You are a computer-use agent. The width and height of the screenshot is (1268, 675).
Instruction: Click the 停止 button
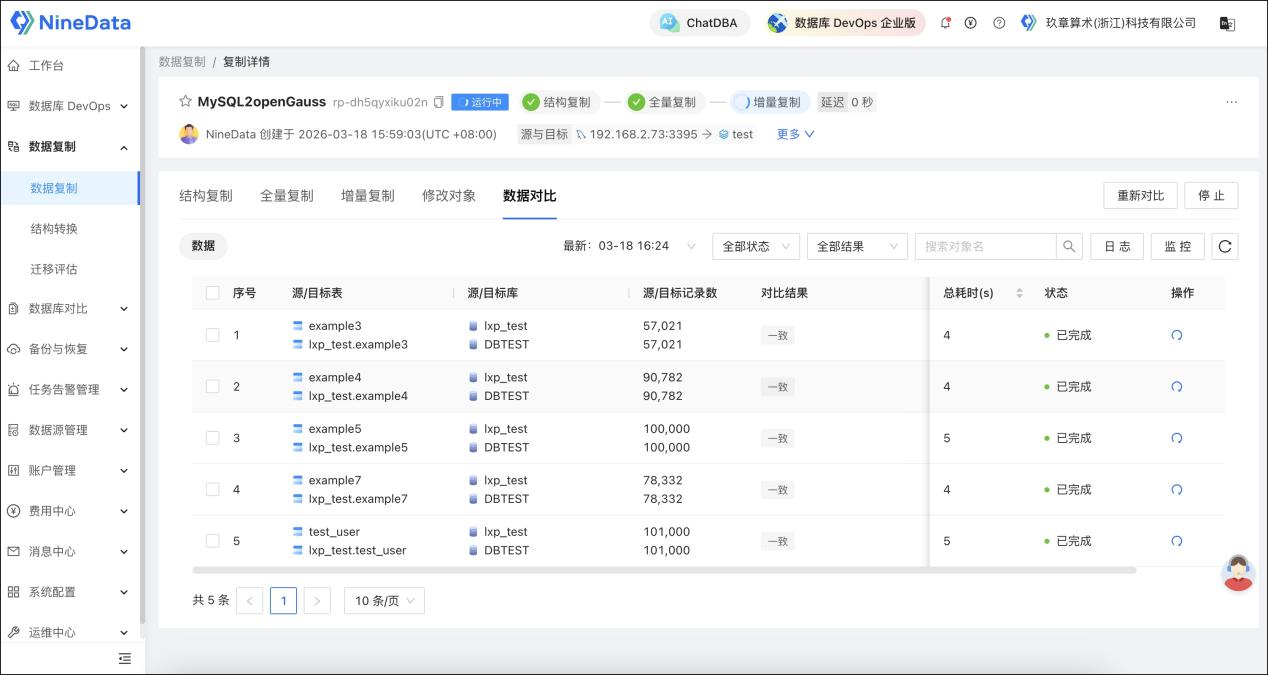[x=1211, y=195]
